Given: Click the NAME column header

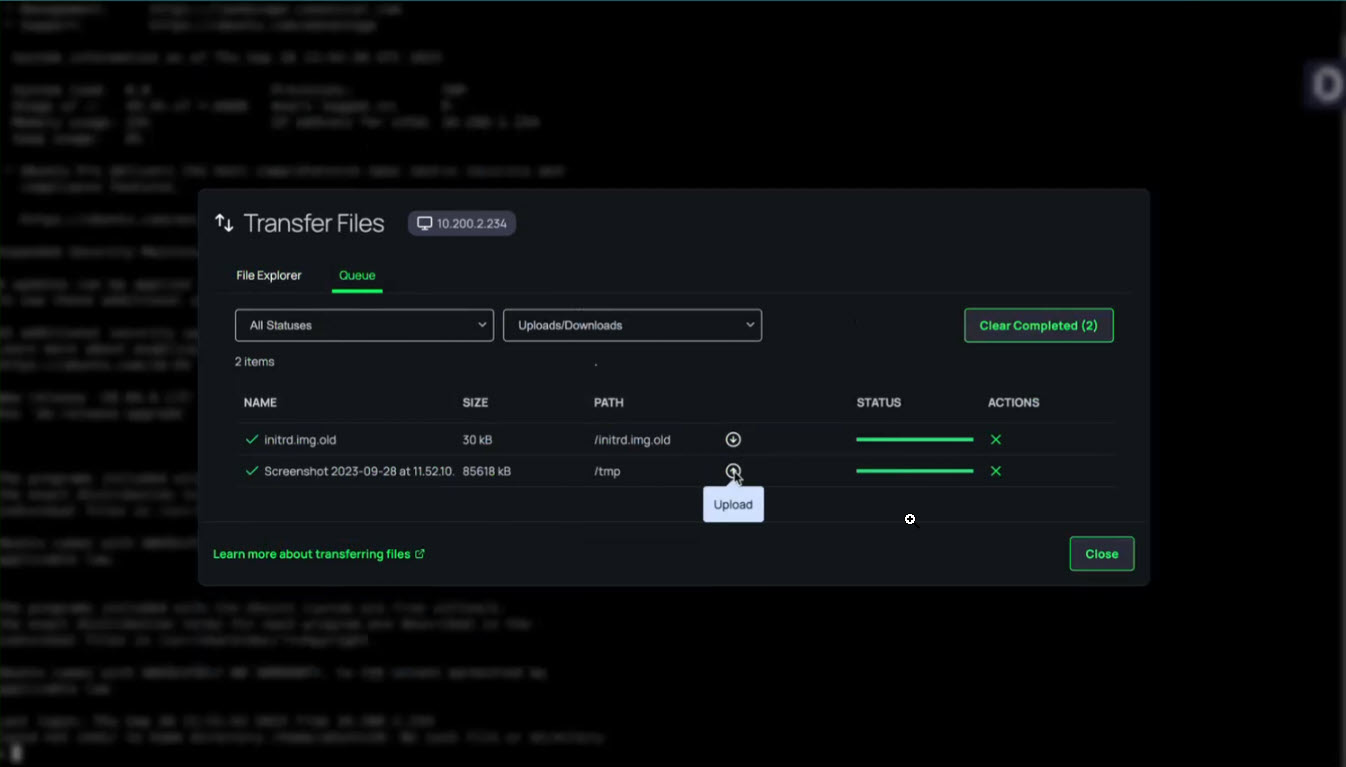Looking at the screenshot, I should tap(260, 403).
